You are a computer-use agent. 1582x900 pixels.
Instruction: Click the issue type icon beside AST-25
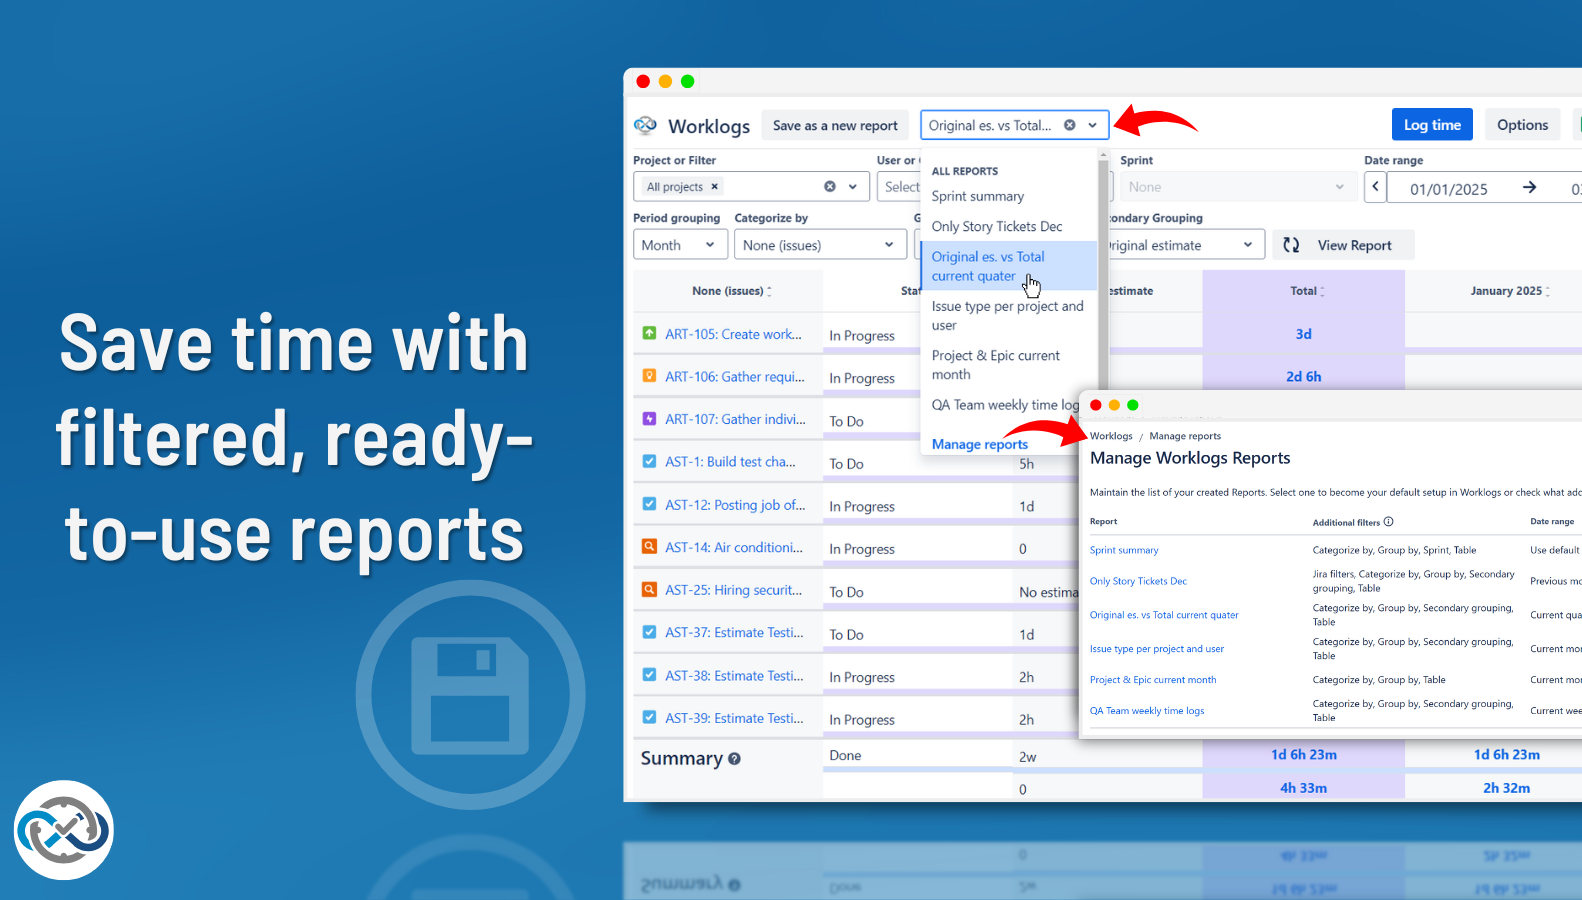[x=649, y=590]
